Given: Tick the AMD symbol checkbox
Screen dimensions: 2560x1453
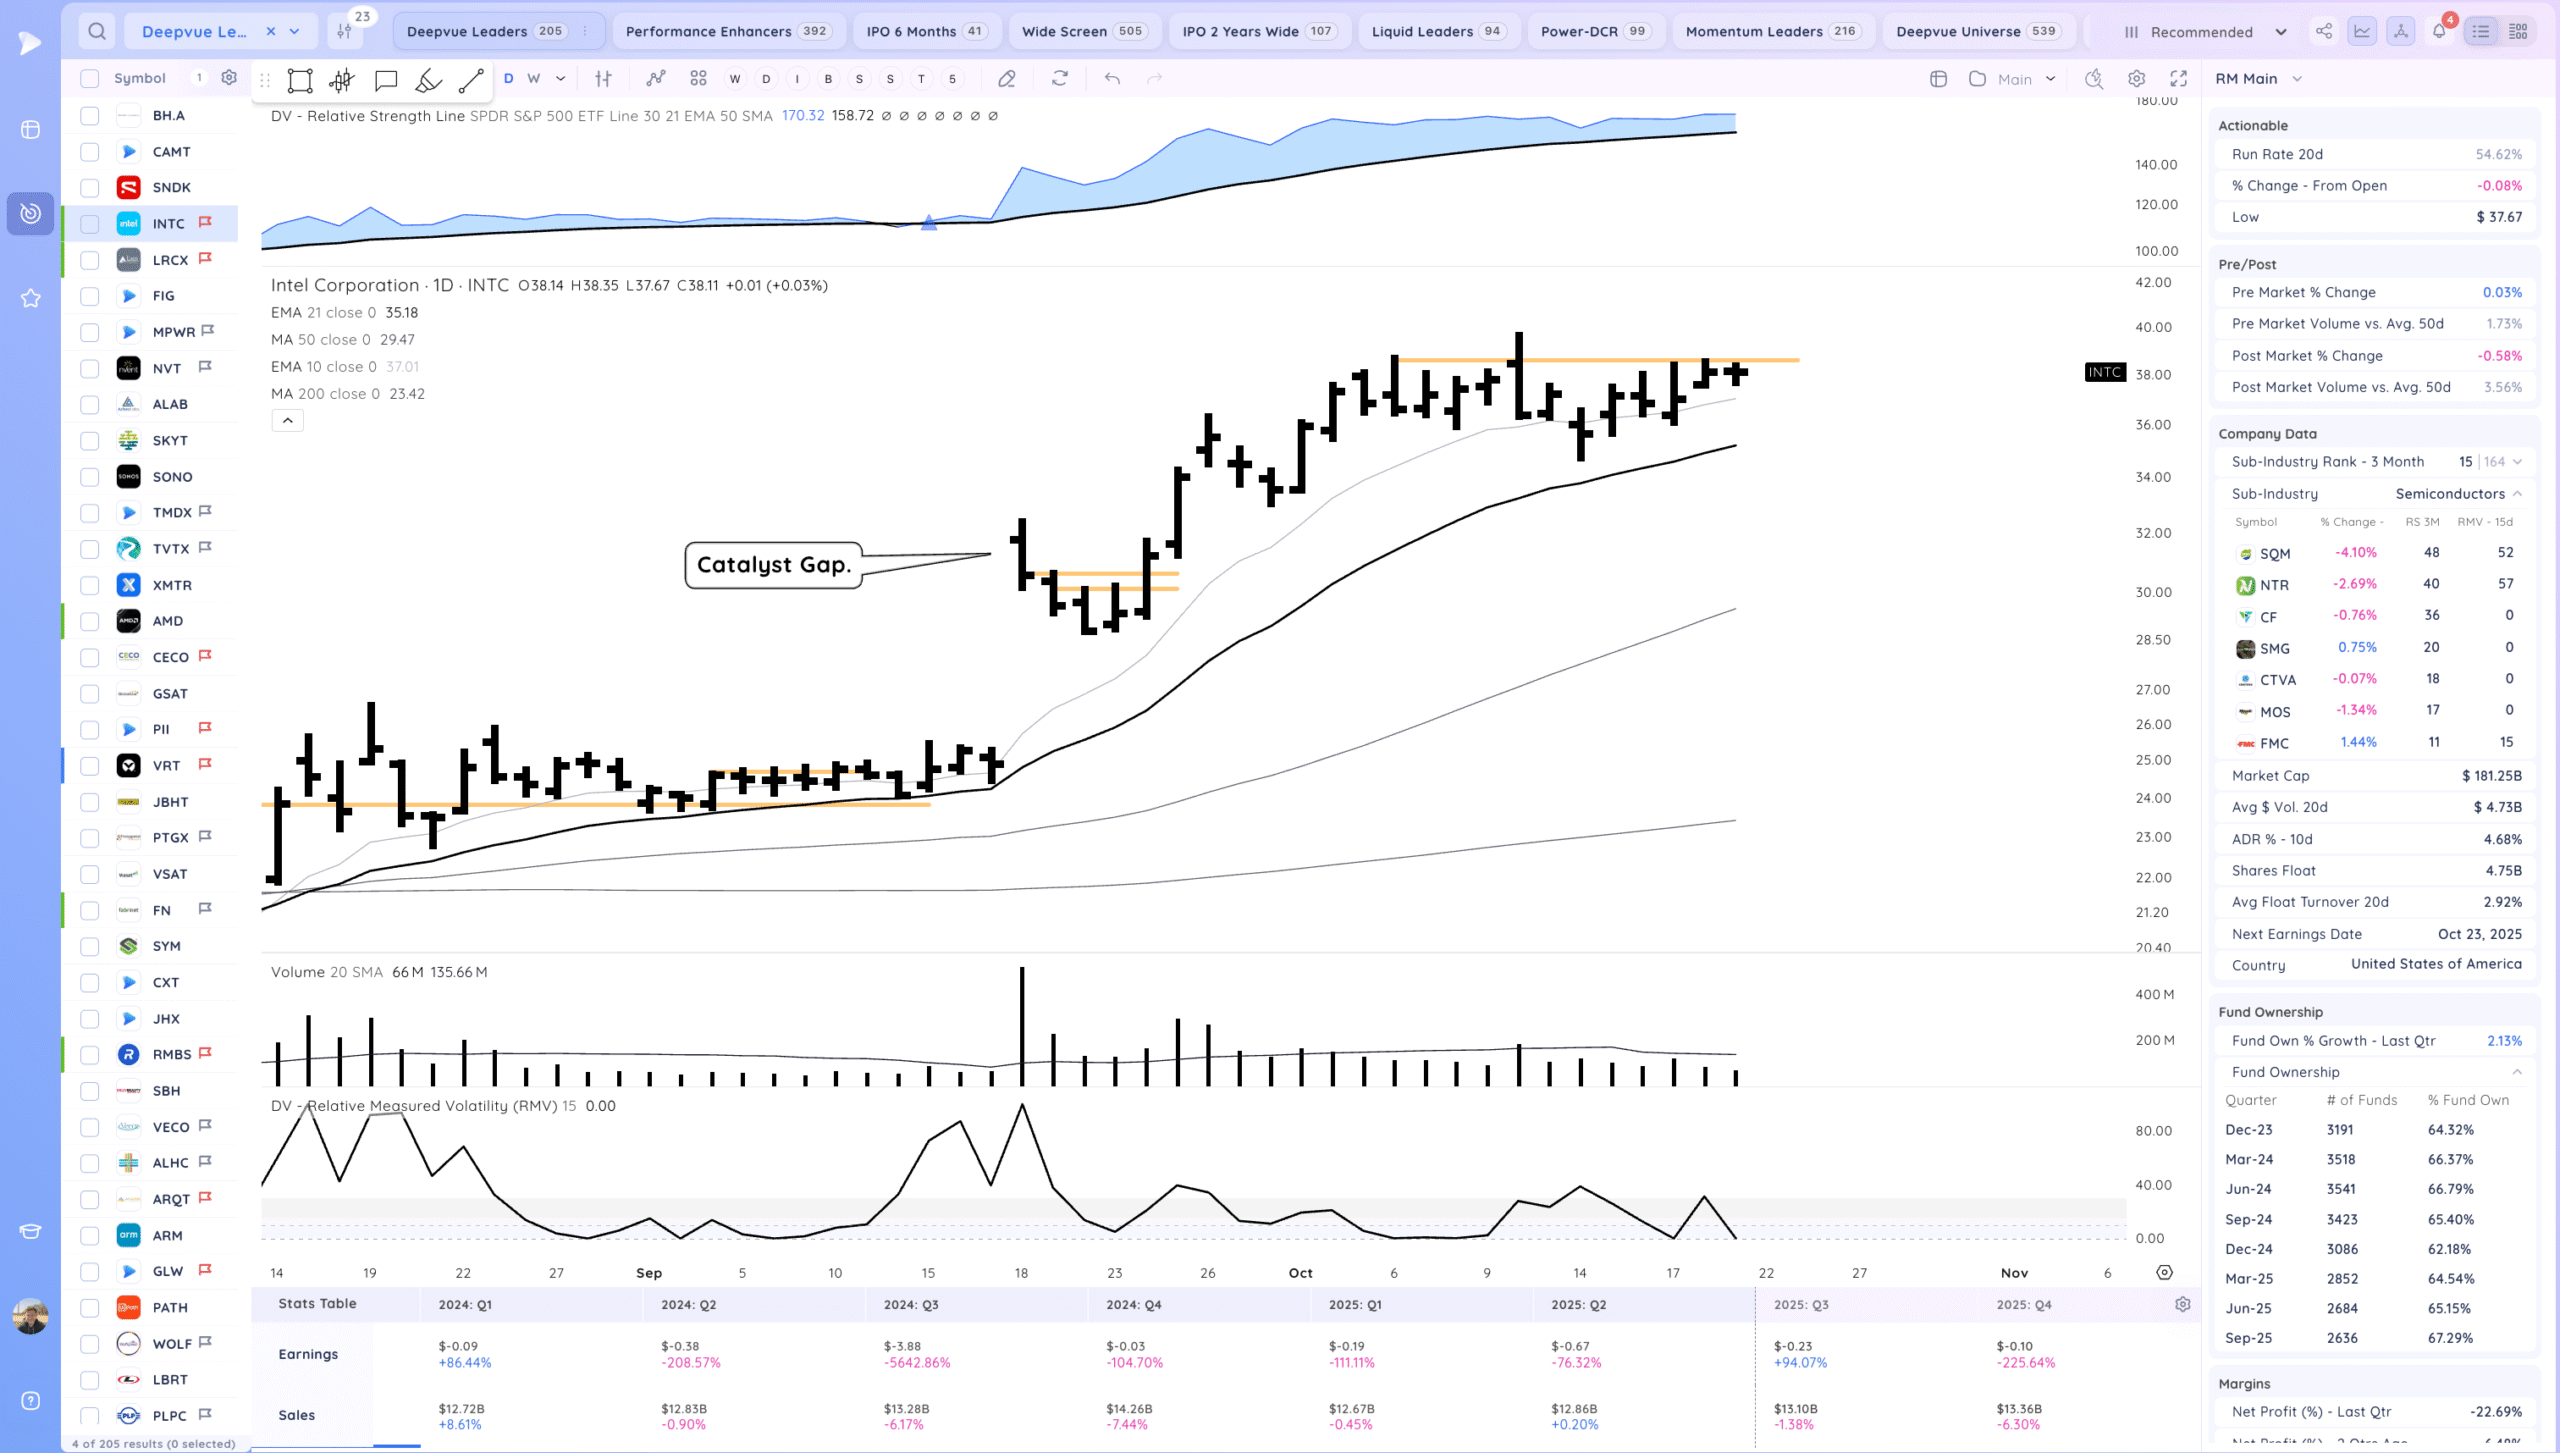Looking at the screenshot, I should (90, 621).
